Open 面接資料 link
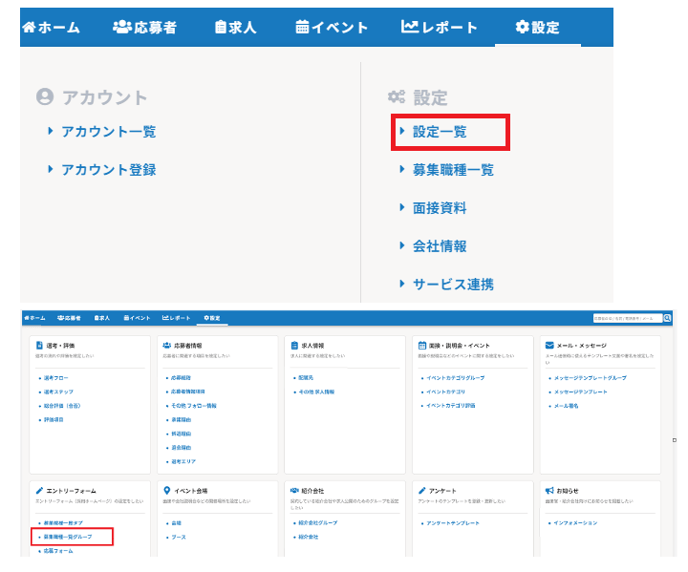This screenshot has height=572, width=688. [440, 208]
